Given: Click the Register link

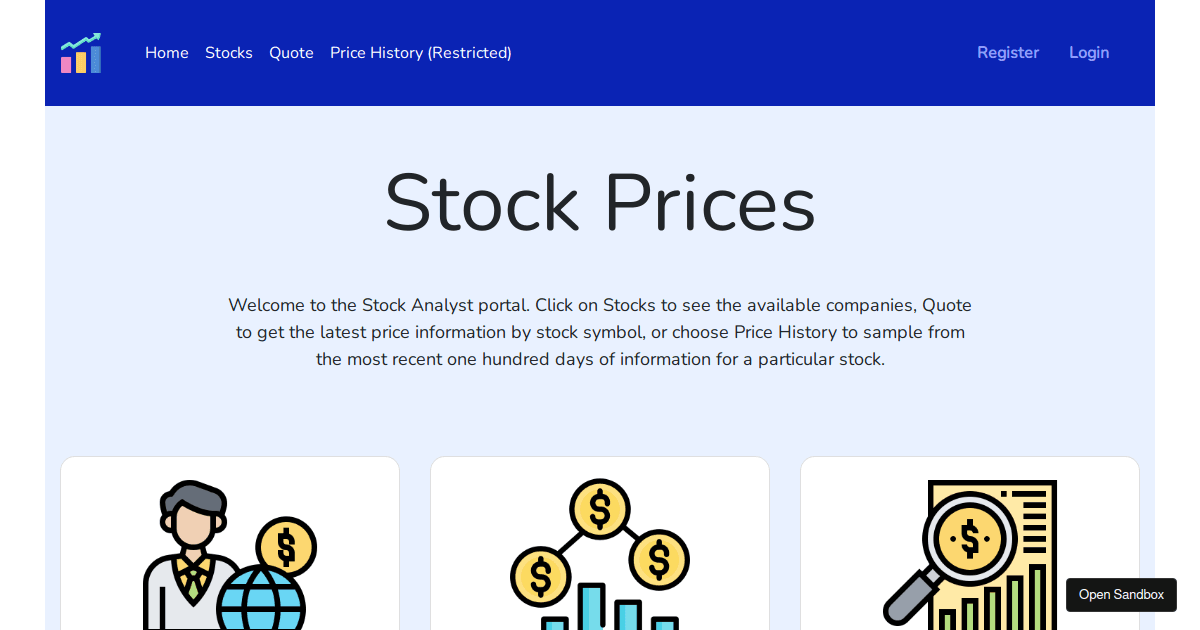Looking at the screenshot, I should [1008, 52].
